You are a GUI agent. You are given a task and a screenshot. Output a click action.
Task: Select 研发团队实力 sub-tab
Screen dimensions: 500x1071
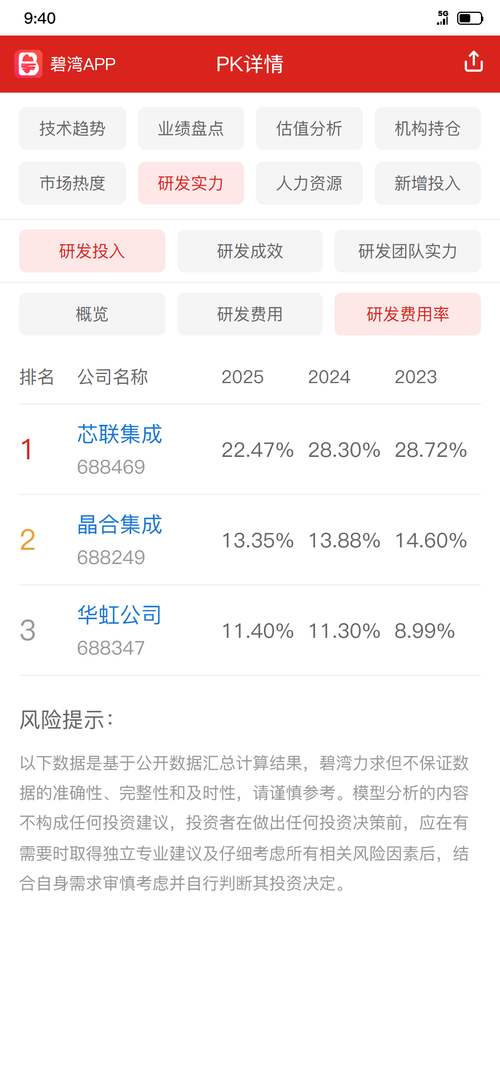point(408,251)
